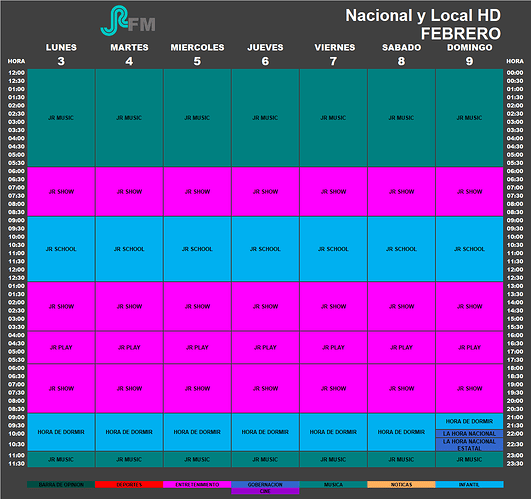Open Miercoles overnight JR MUSIC block at 12:00
This screenshot has width=531, height=499.
pos(197,117)
